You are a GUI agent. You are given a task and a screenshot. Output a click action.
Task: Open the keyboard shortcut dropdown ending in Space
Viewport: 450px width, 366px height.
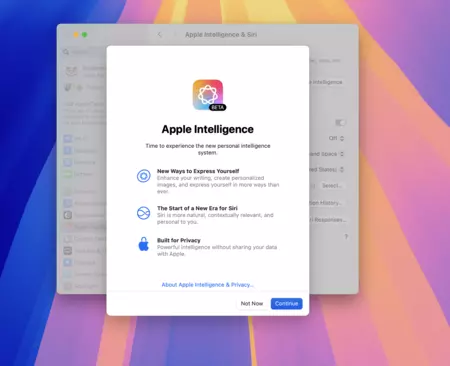(x=327, y=154)
